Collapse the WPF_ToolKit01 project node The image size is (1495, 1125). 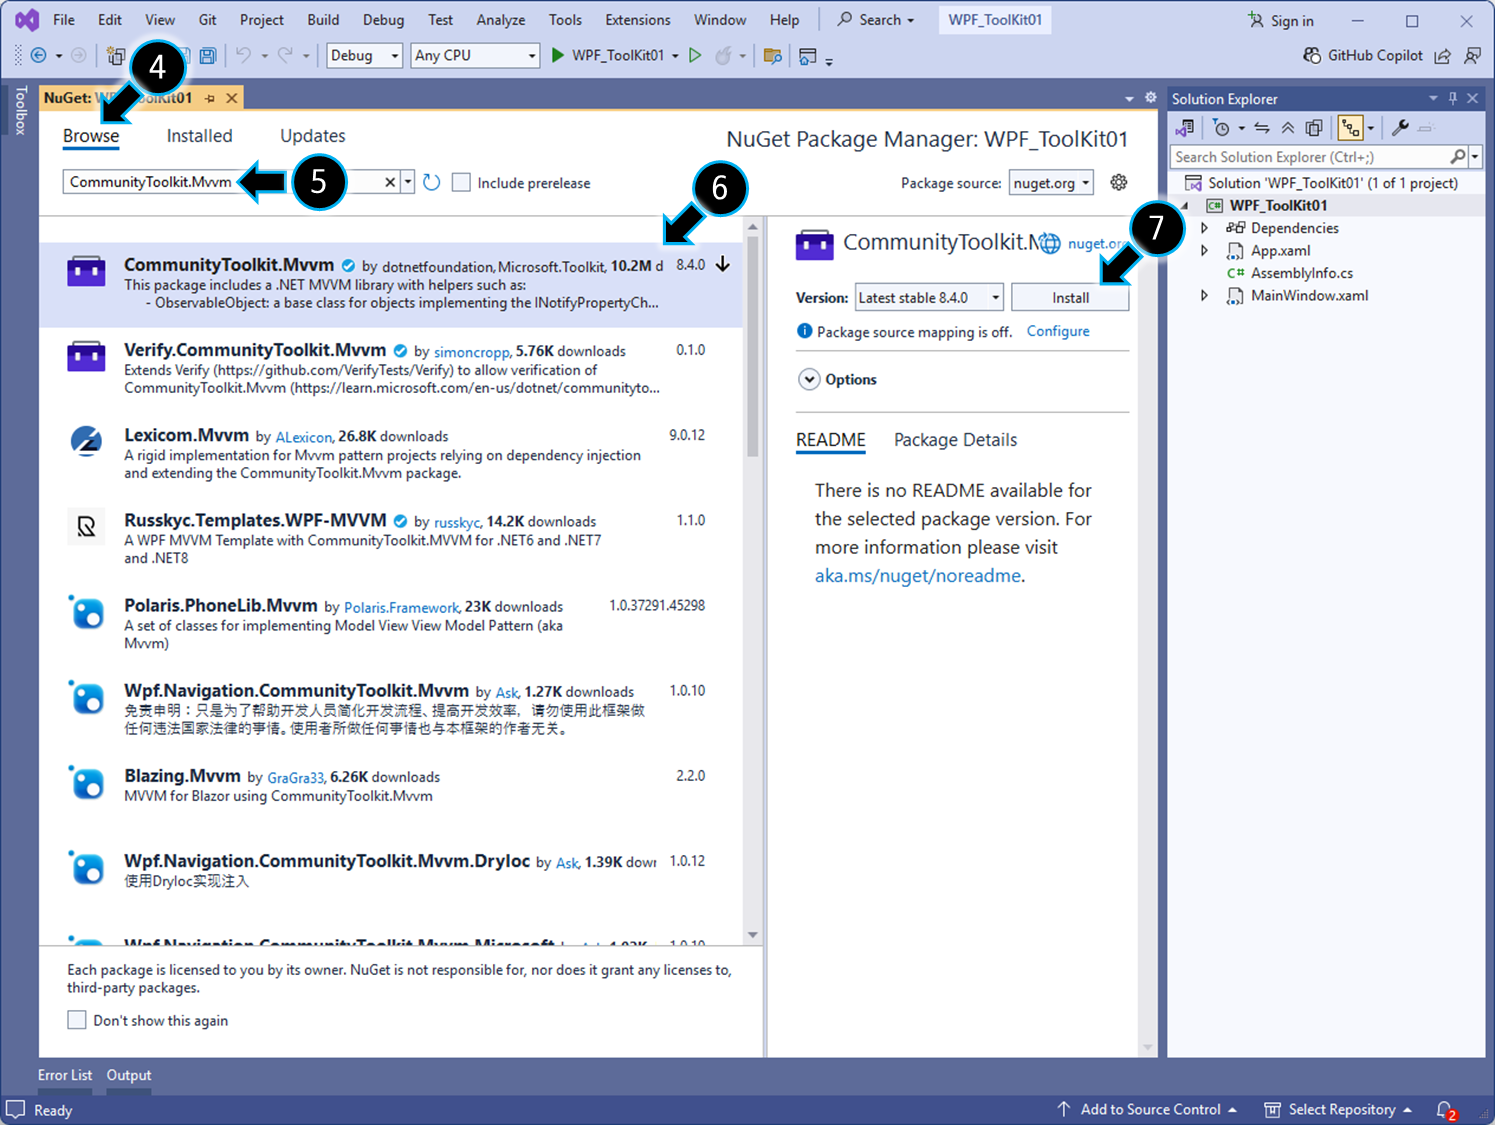(x=1186, y=206)
